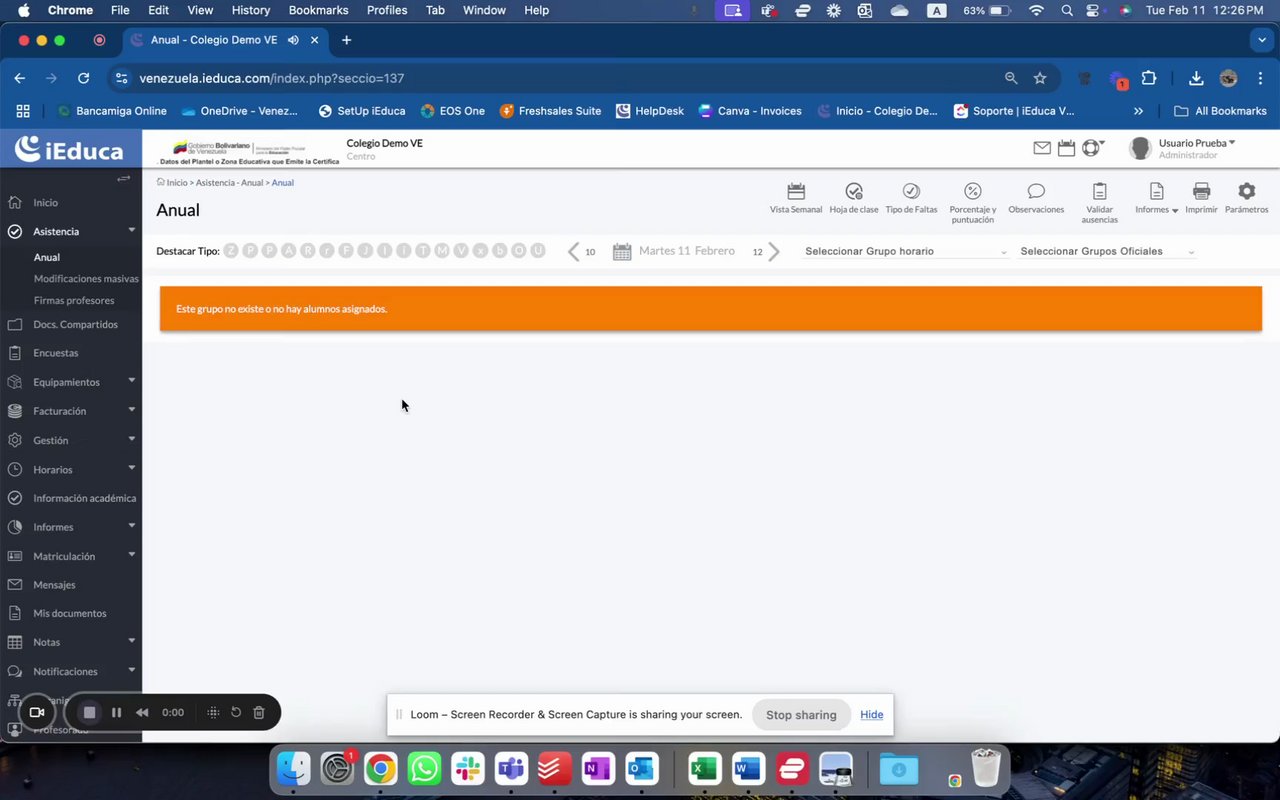This screenshot has width=1280, height=800.
Task: Open Modificaciones masivas
Action: pos(86,279)
